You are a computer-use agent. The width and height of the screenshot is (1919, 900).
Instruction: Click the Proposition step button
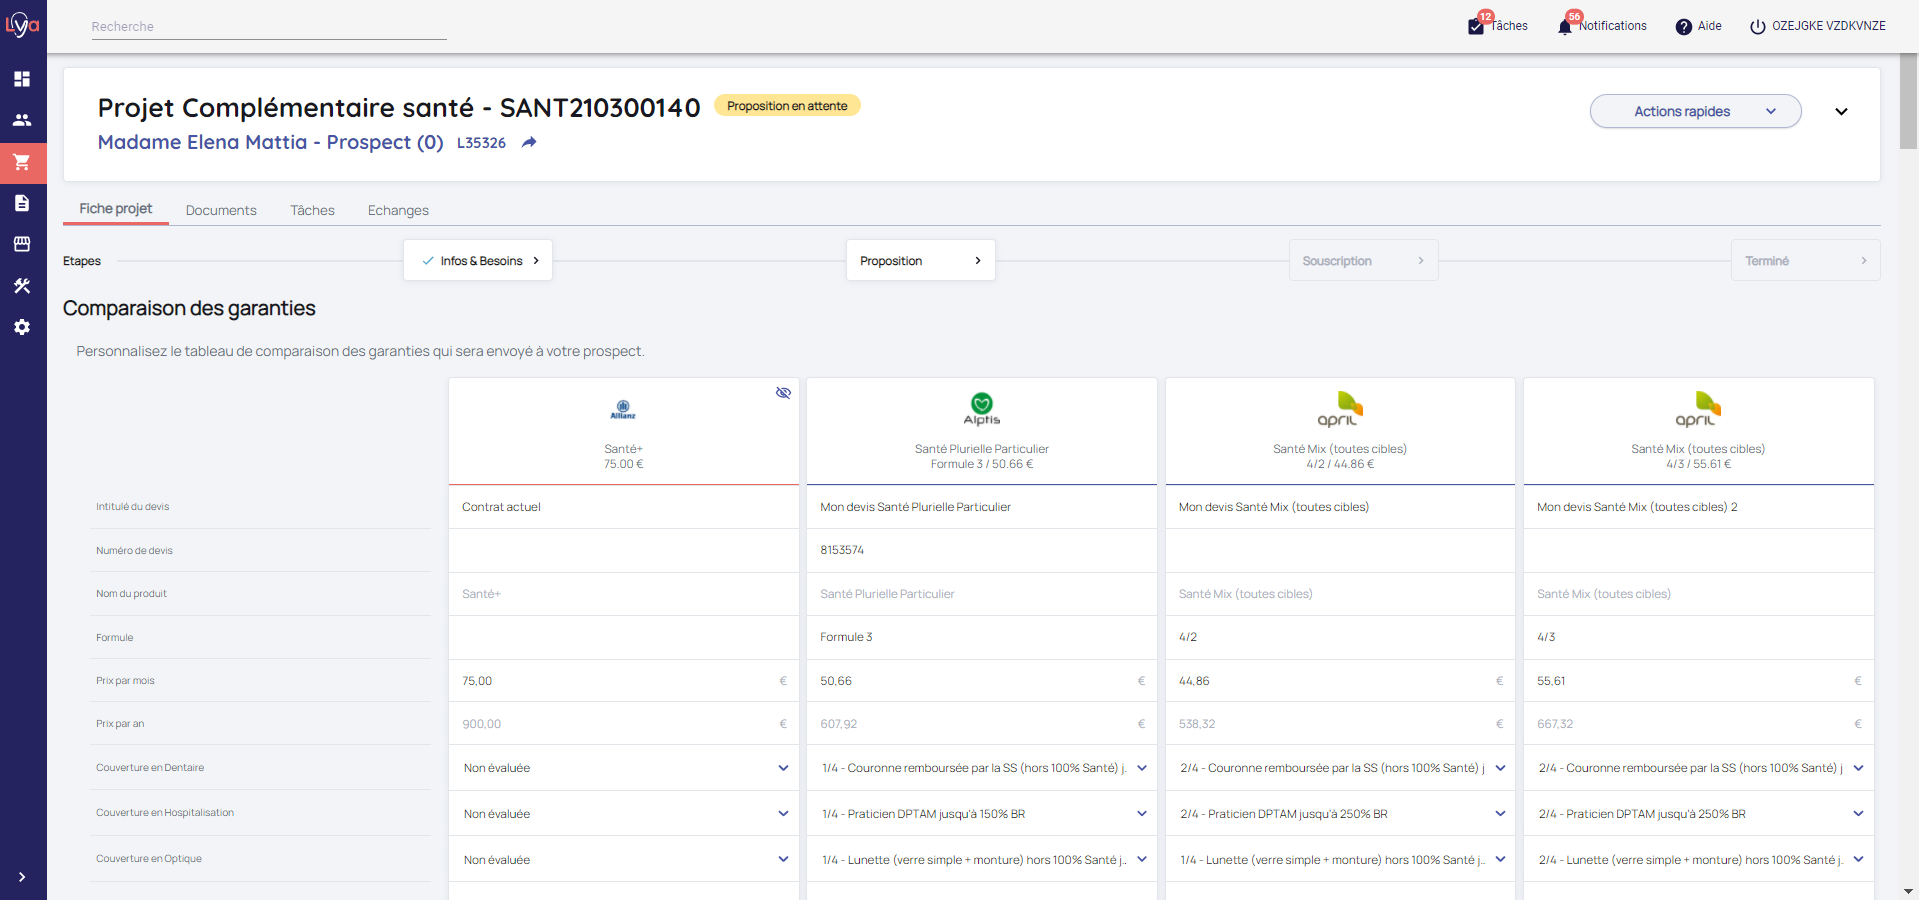(x=920, y=261)
